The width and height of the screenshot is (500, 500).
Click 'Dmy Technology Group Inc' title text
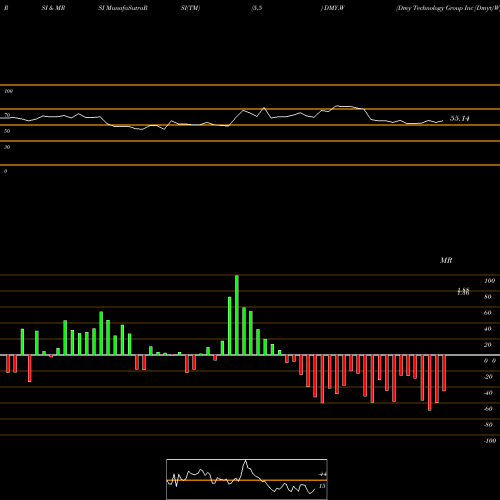435,8
